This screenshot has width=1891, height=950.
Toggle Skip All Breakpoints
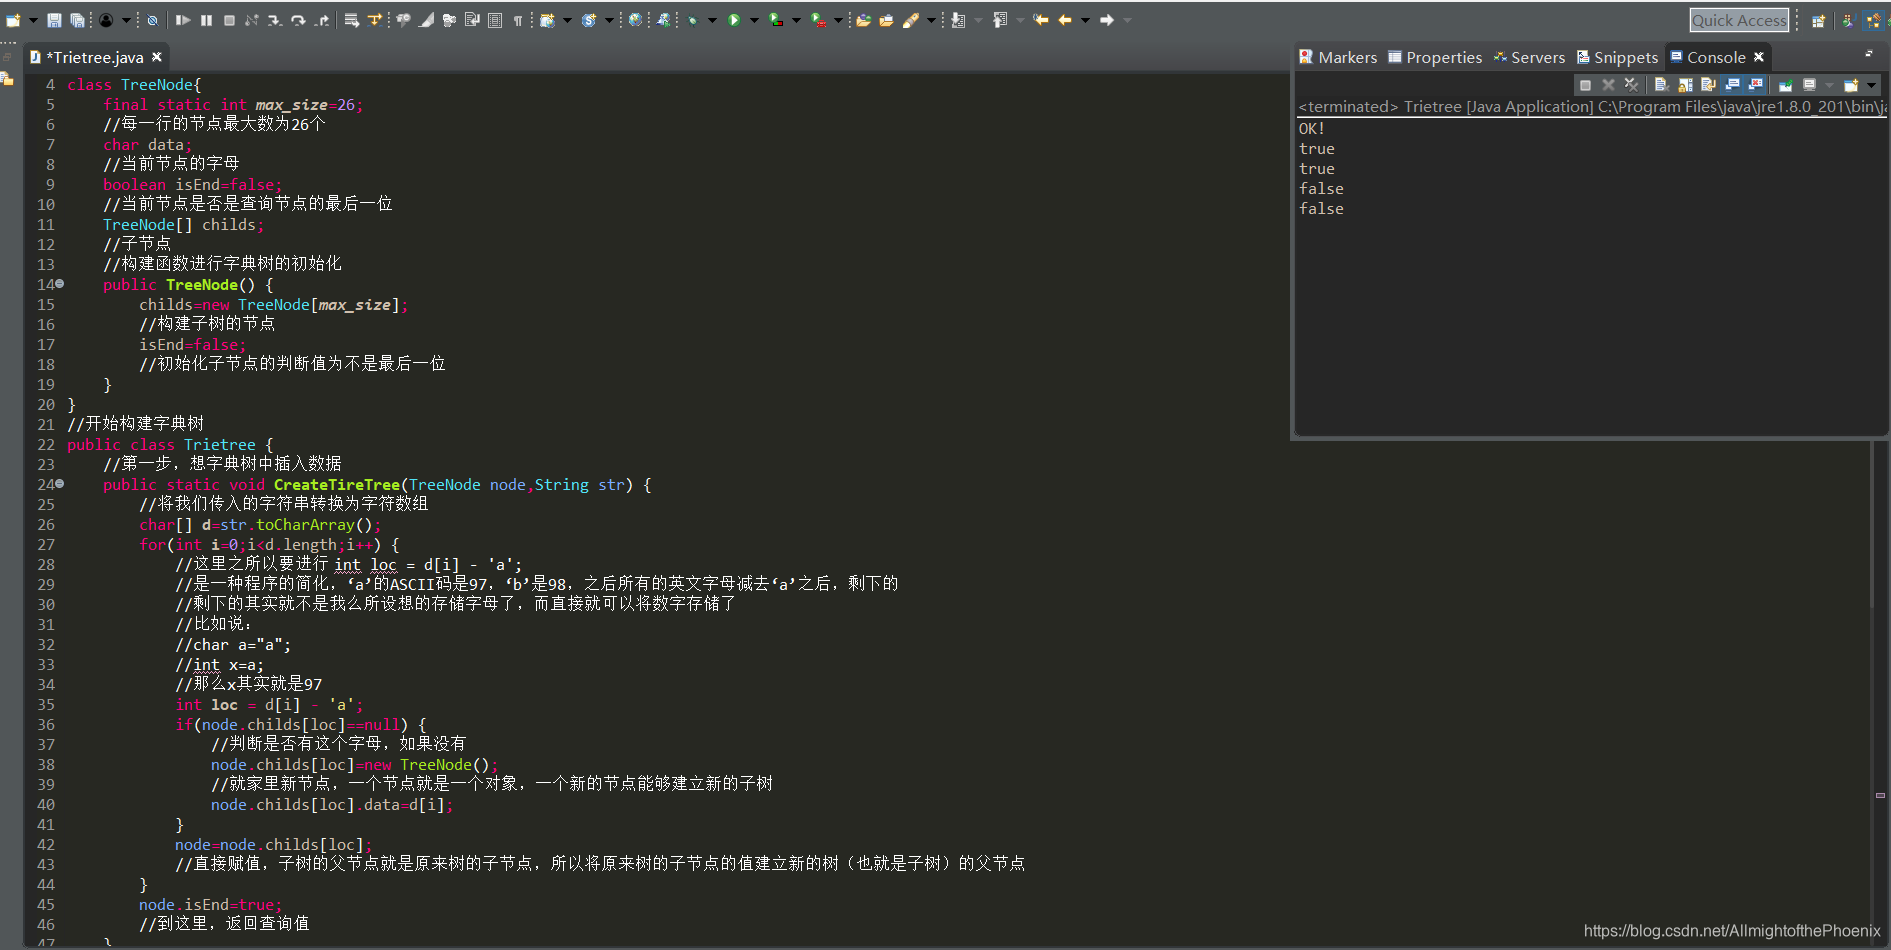pyautogui.click(x=152, y=20)
